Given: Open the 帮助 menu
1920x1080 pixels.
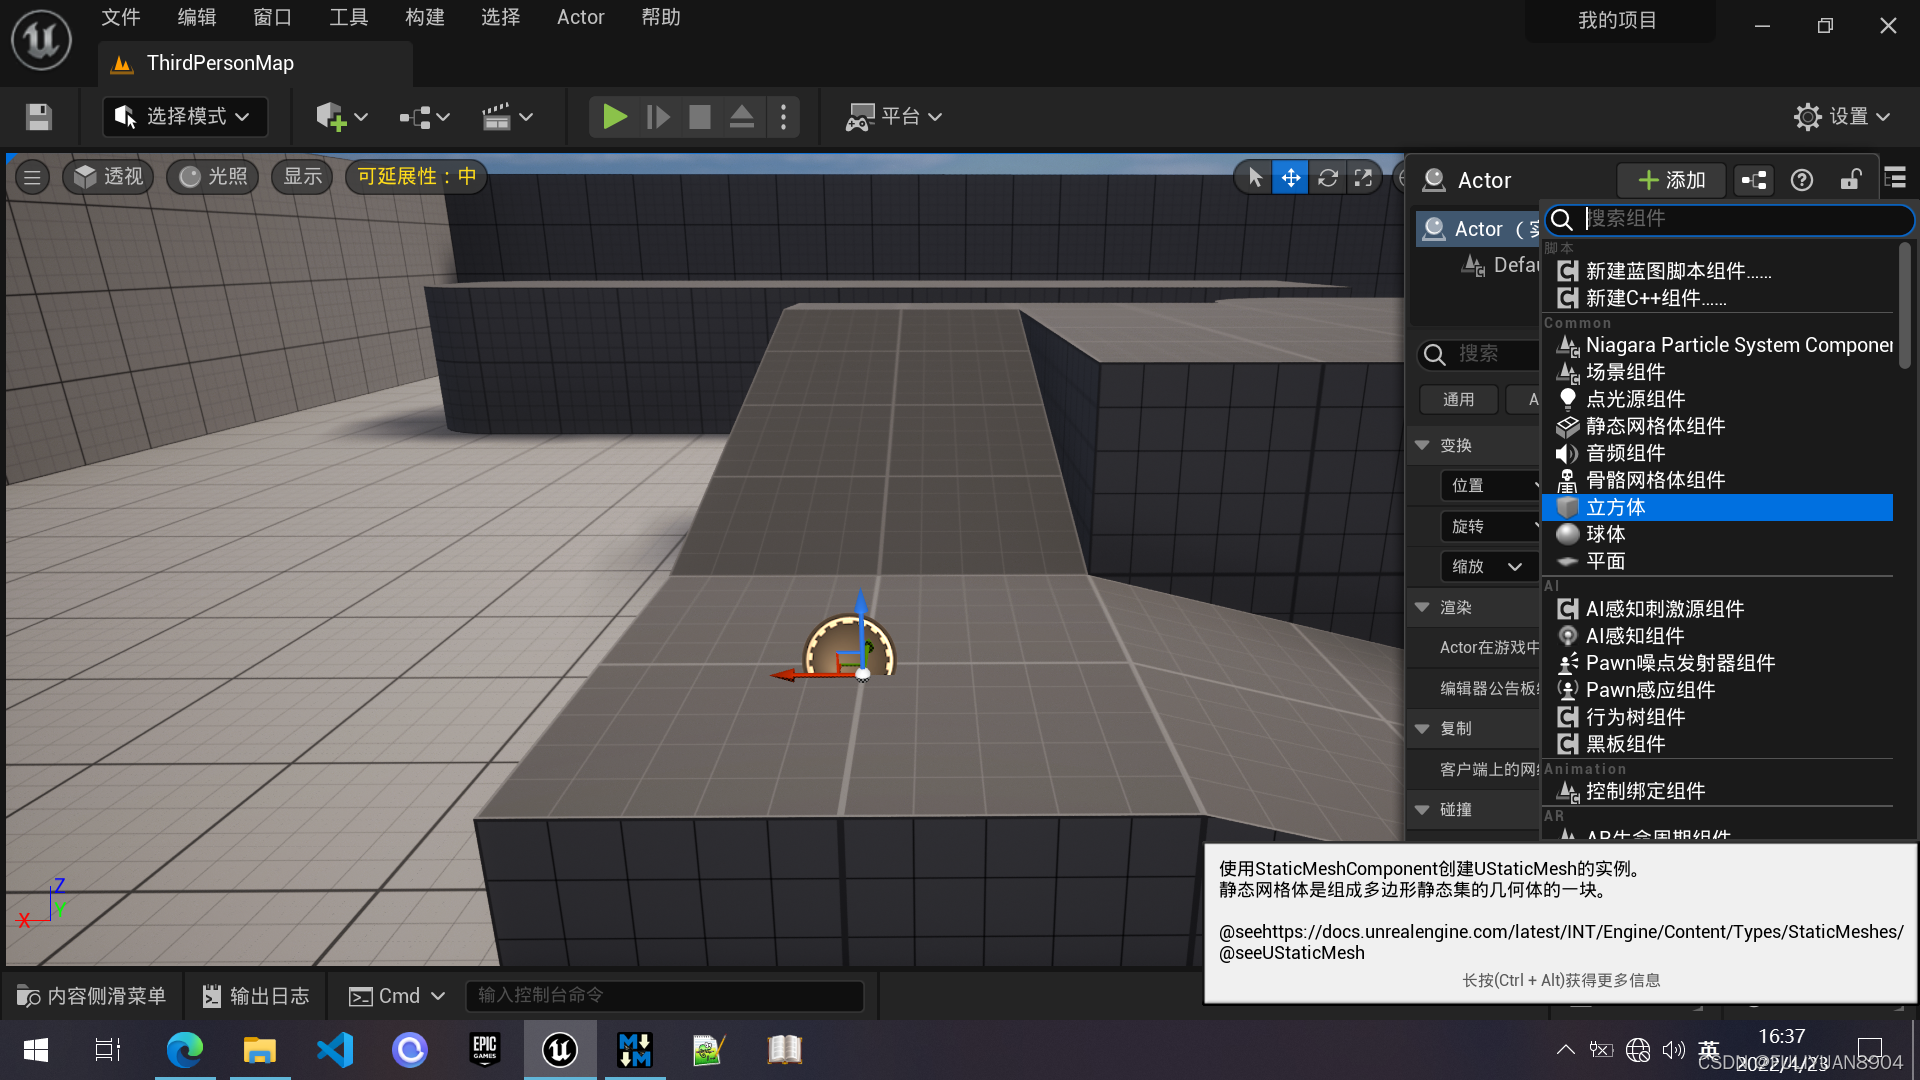Looking at the screenshot, I should [661, 17].
